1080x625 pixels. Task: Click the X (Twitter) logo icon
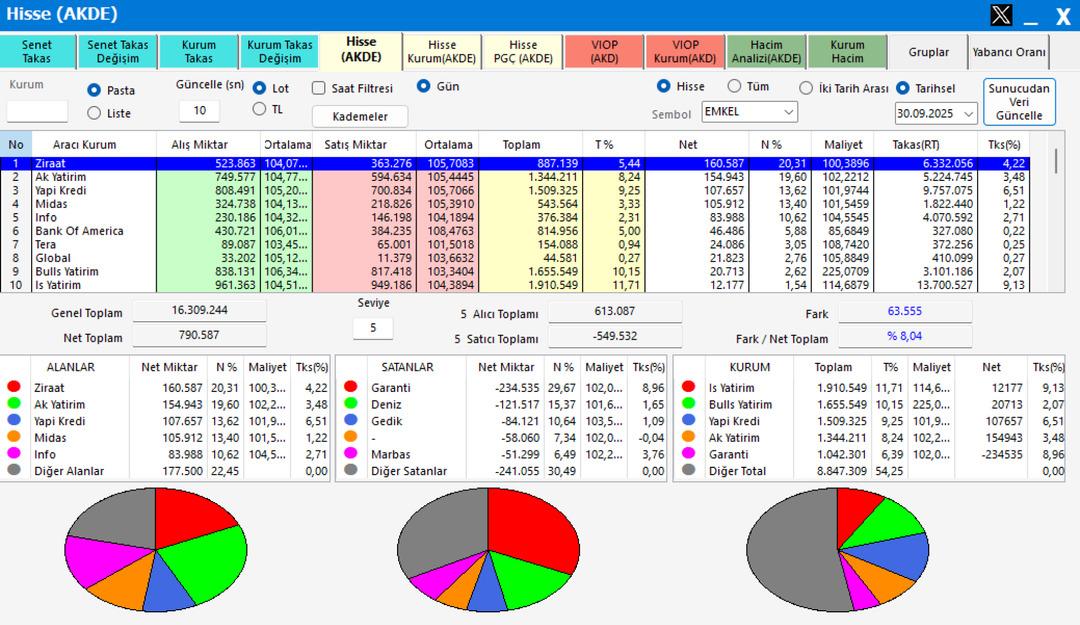pos(1001,15)
